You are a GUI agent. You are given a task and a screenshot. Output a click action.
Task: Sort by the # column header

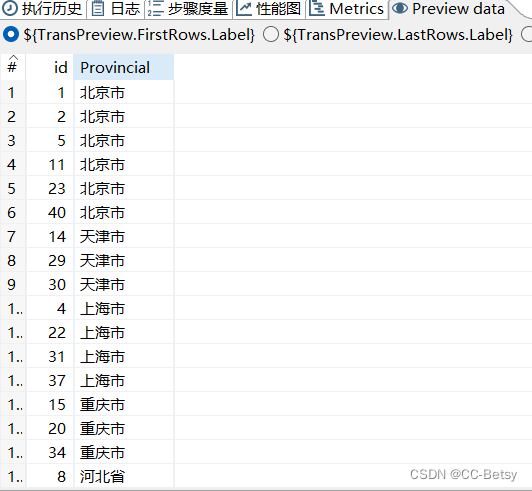[13, 67]
